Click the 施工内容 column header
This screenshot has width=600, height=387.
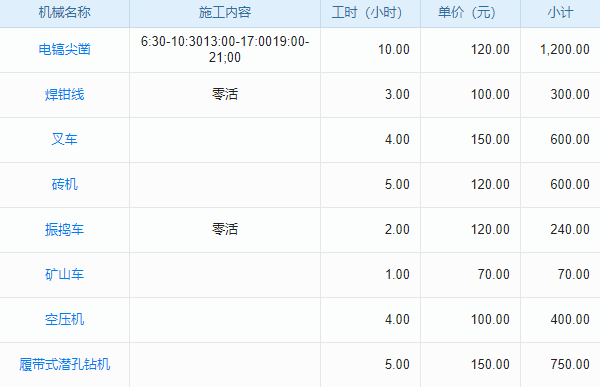225,13
